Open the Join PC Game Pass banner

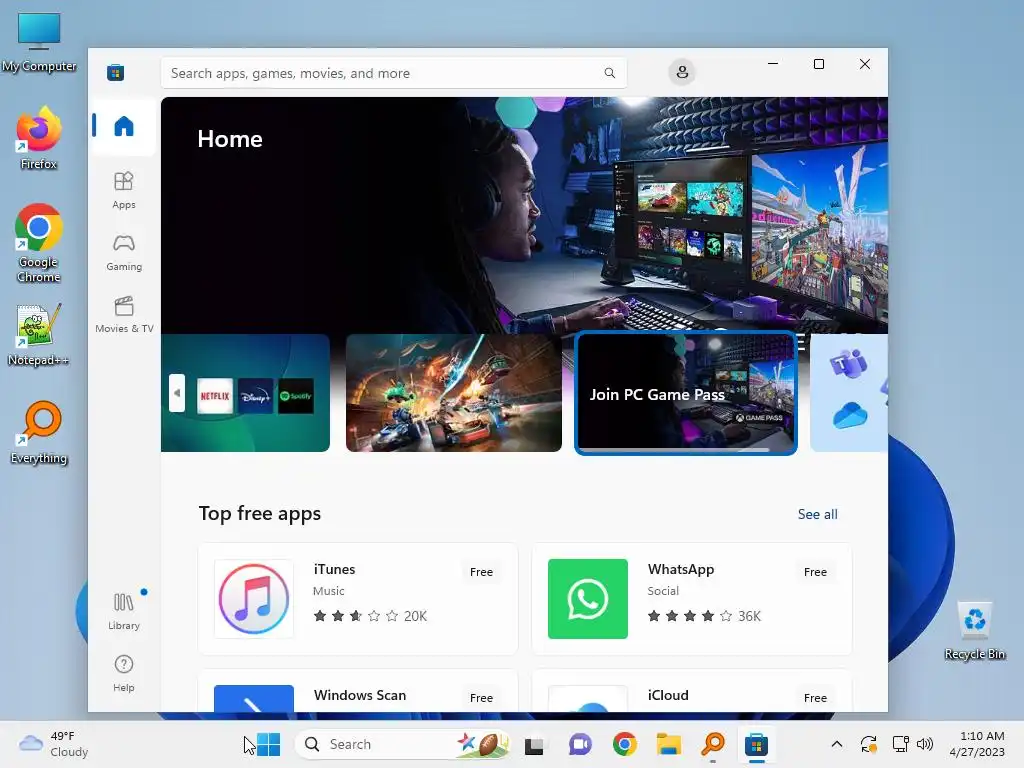tap(686, 393)
